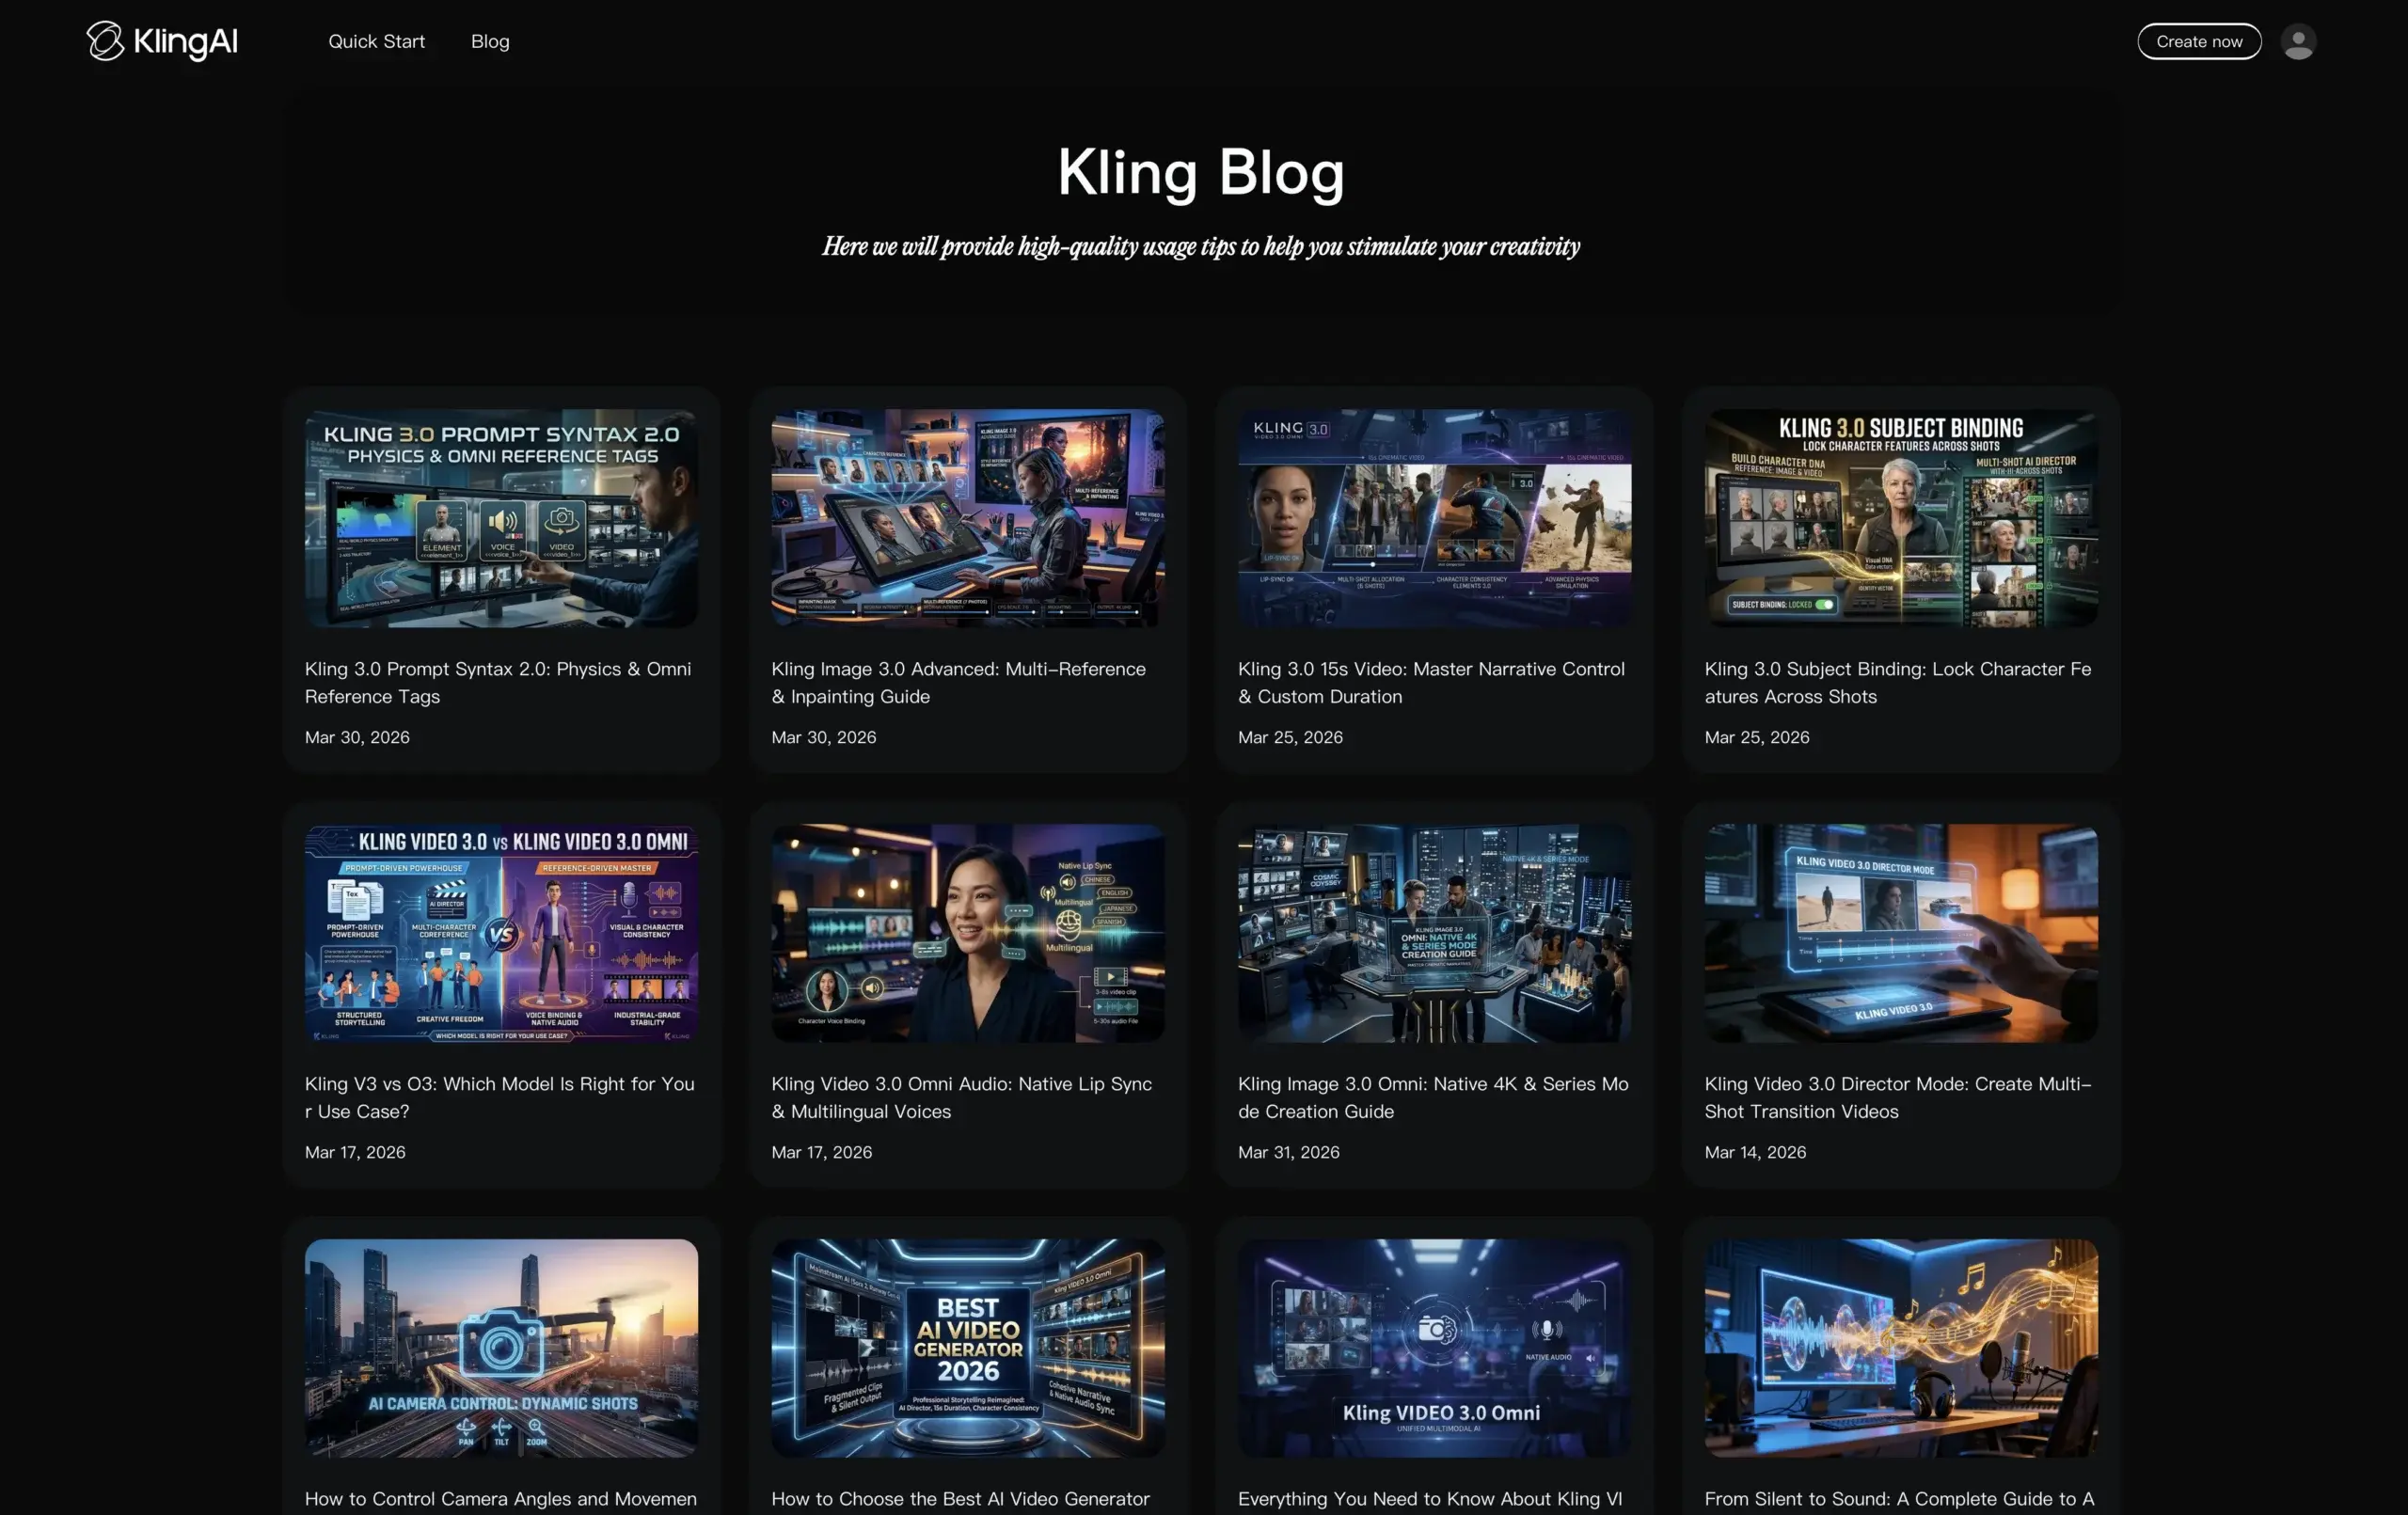Screen dimensions: 2408x1515
Task: Open 'Kling Image 3.0 Omni: Native 4K' title
Action: [1433, 1097]
